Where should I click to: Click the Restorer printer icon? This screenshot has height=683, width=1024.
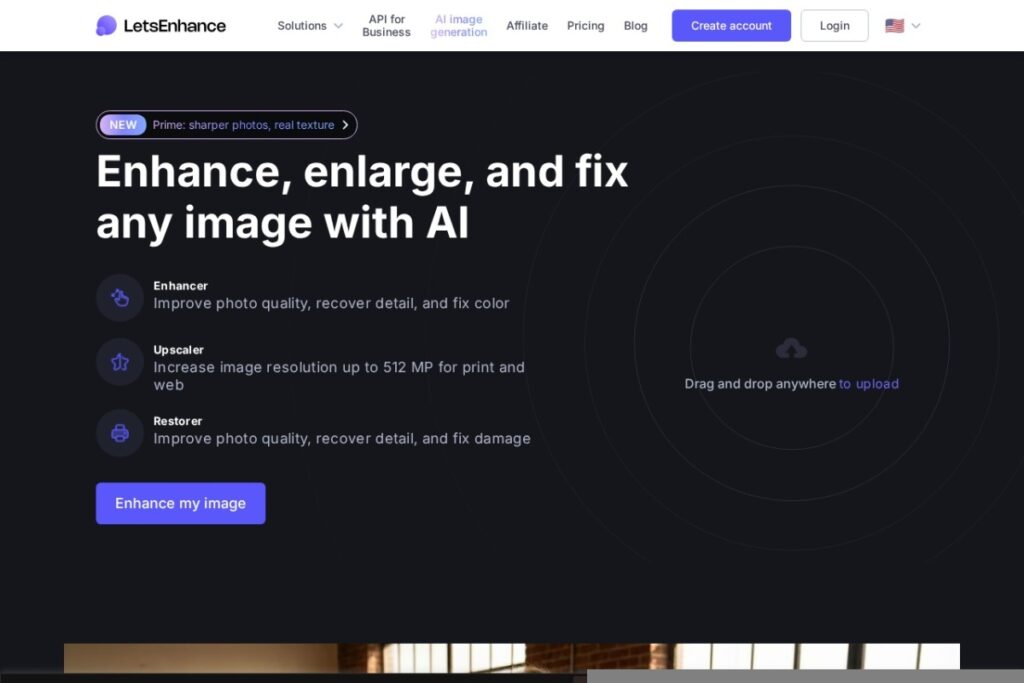[x=120, y=433]
